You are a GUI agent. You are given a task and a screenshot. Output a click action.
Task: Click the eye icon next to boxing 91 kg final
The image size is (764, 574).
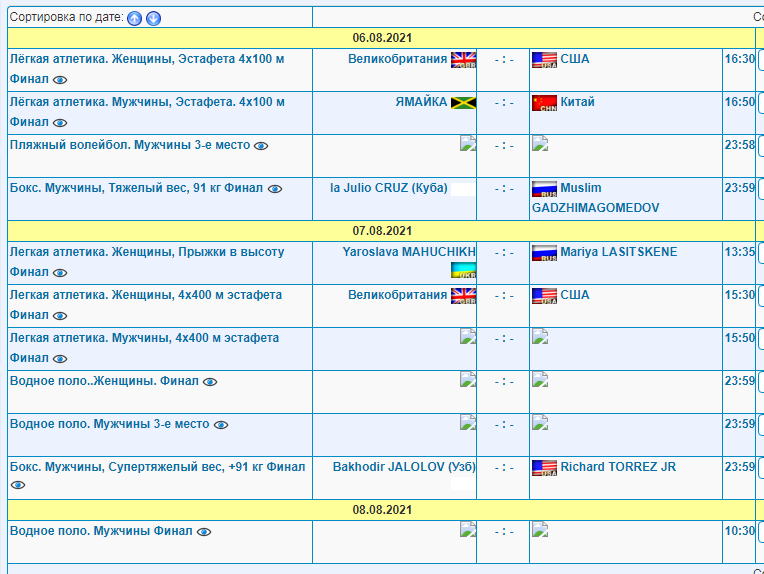(x=275, y=189)
